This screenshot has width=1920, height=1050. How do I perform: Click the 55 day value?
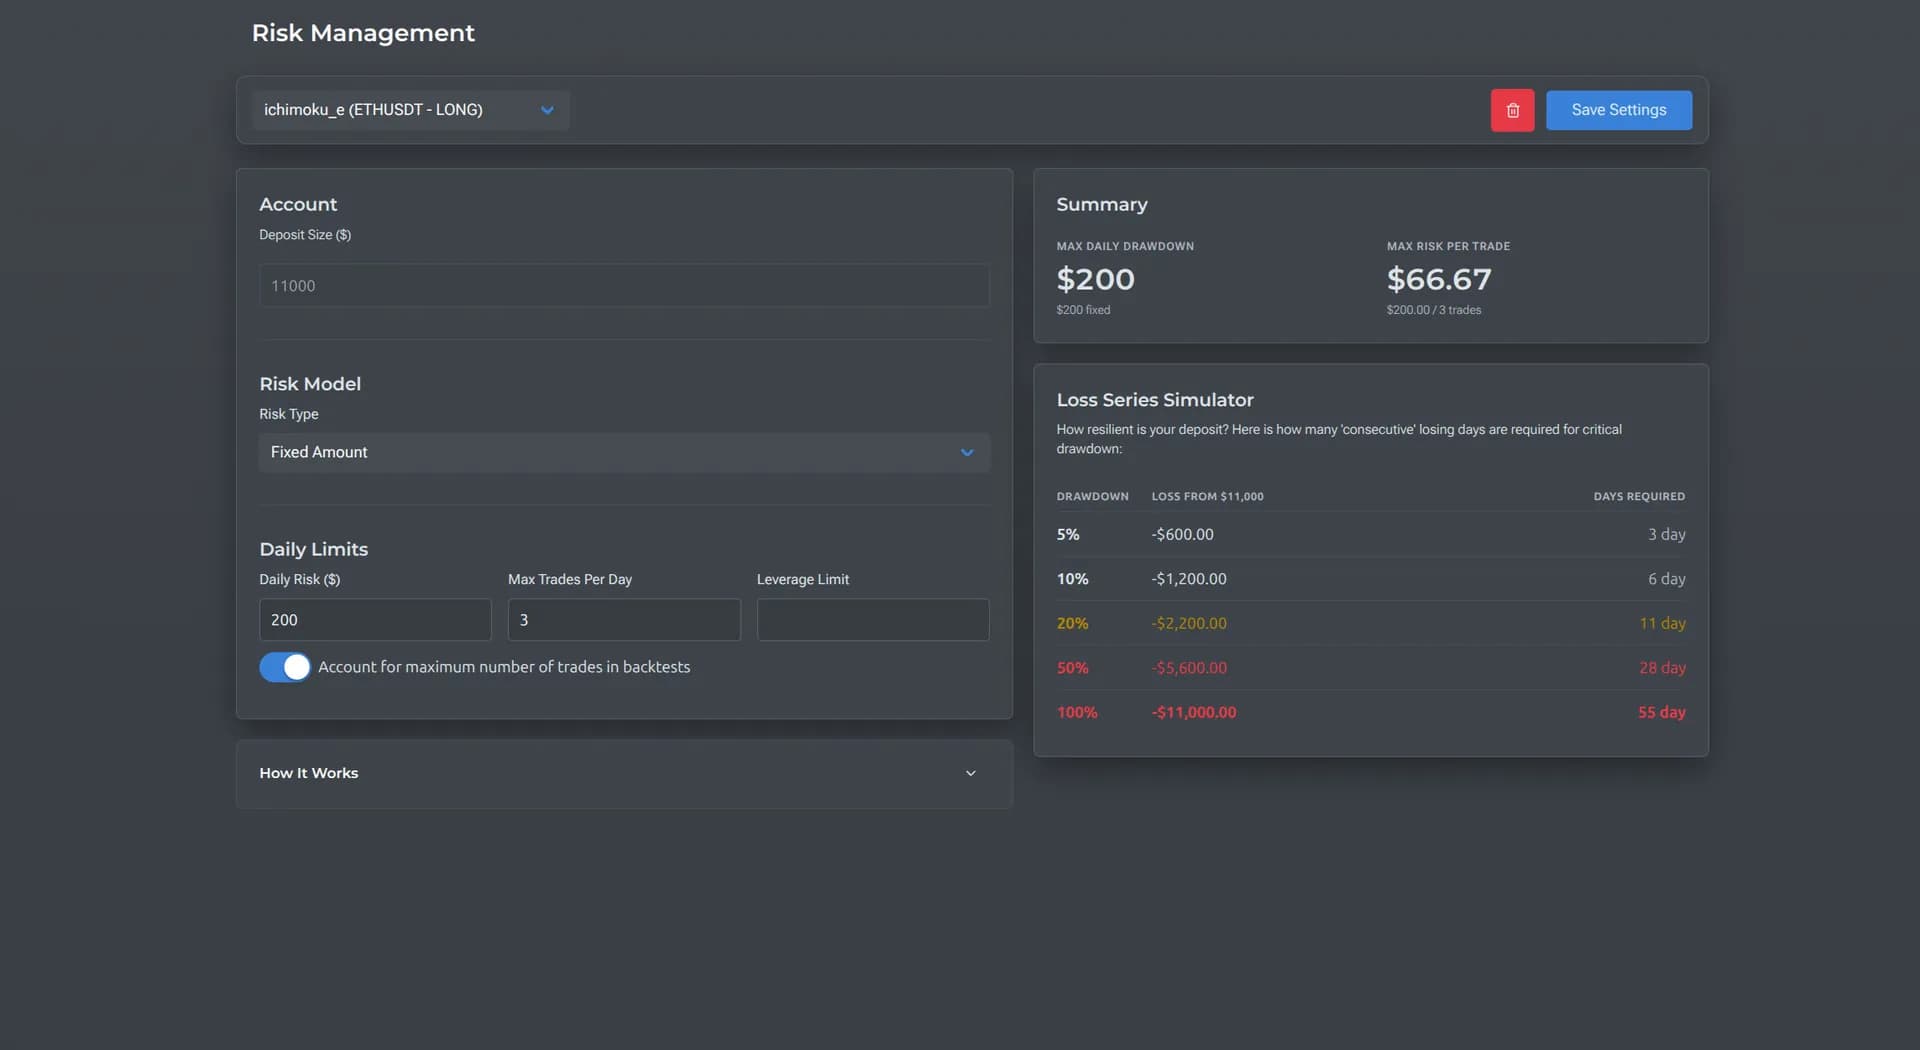pos(1661,712)
